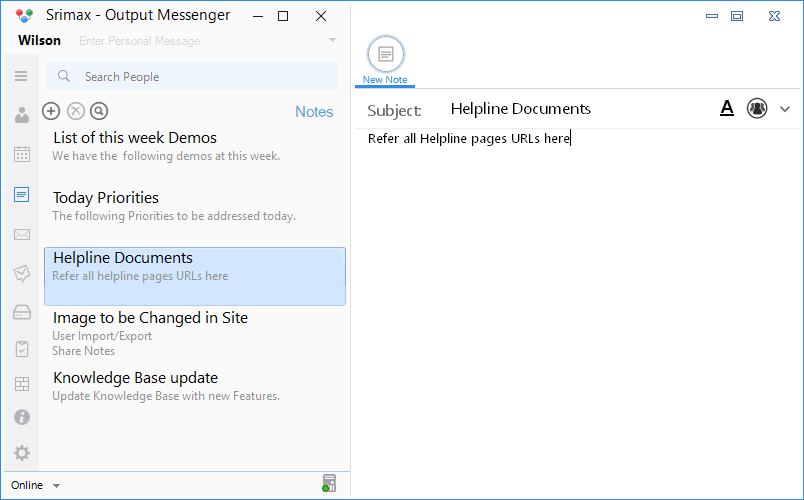
Task: Click the add note plus icon
Action: pos(51,111)
